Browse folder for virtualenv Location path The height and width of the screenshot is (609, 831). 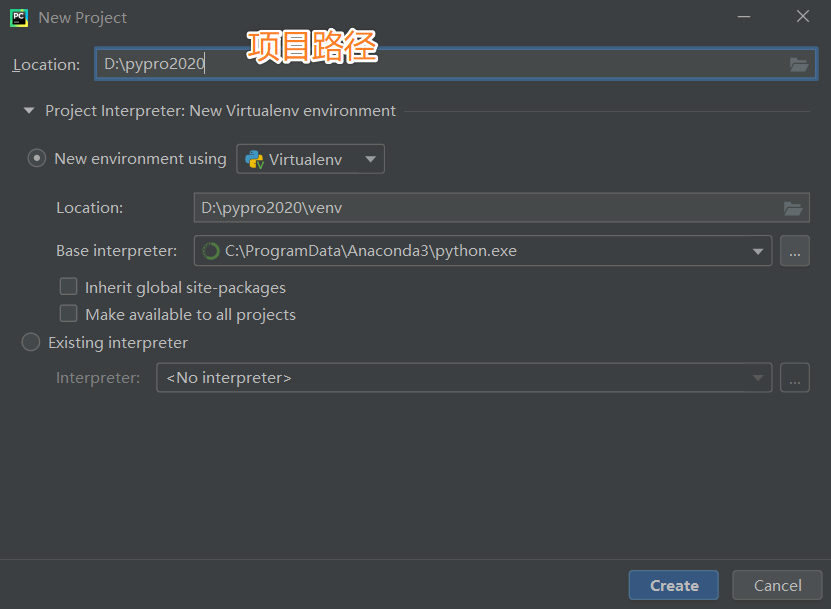pyautogui.click(x=793, y=208)
